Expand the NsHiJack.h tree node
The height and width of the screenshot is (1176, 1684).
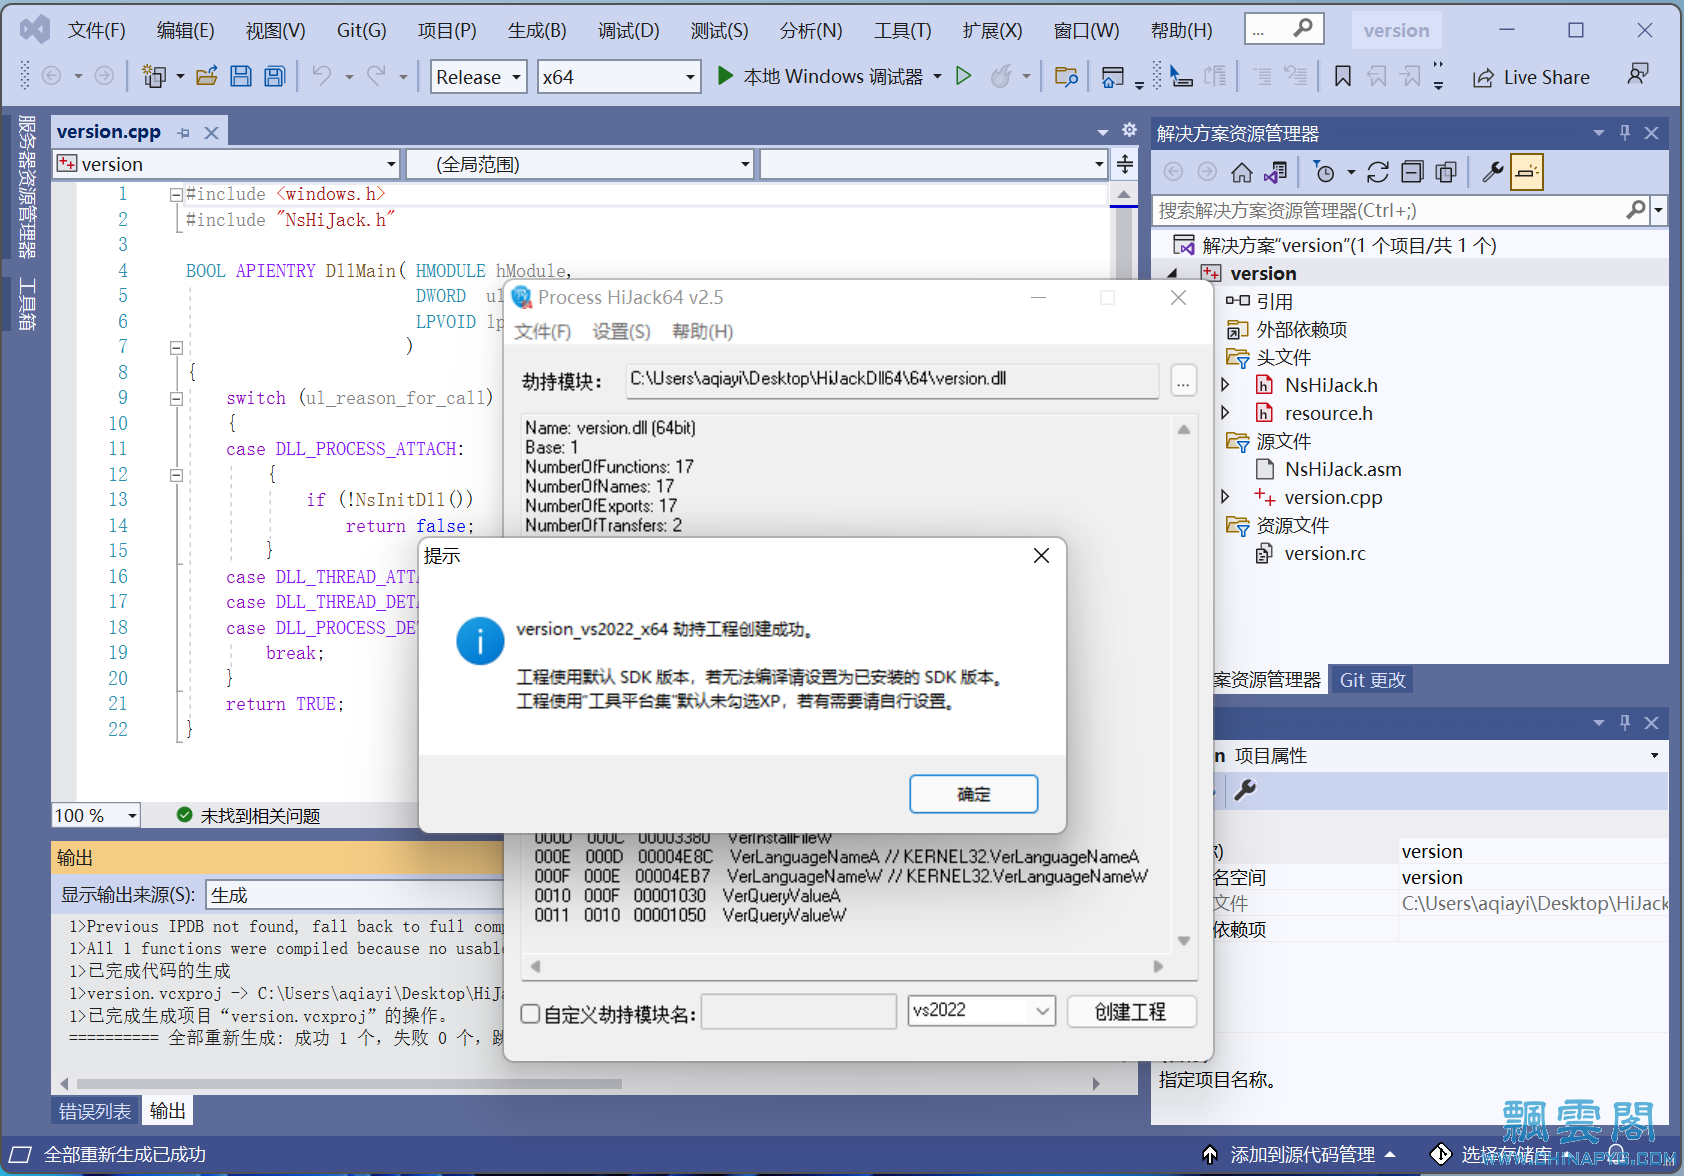1225,384
